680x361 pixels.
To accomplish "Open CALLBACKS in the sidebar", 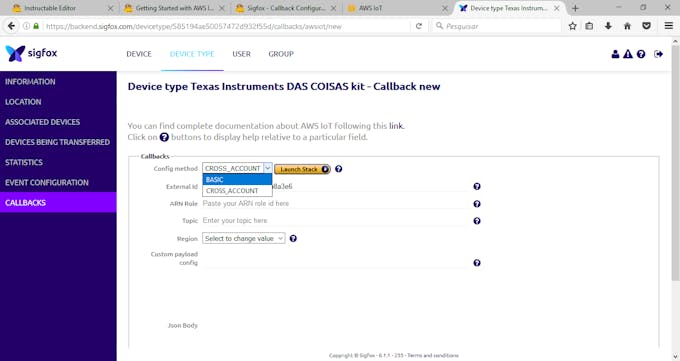I will pos(58,203).
